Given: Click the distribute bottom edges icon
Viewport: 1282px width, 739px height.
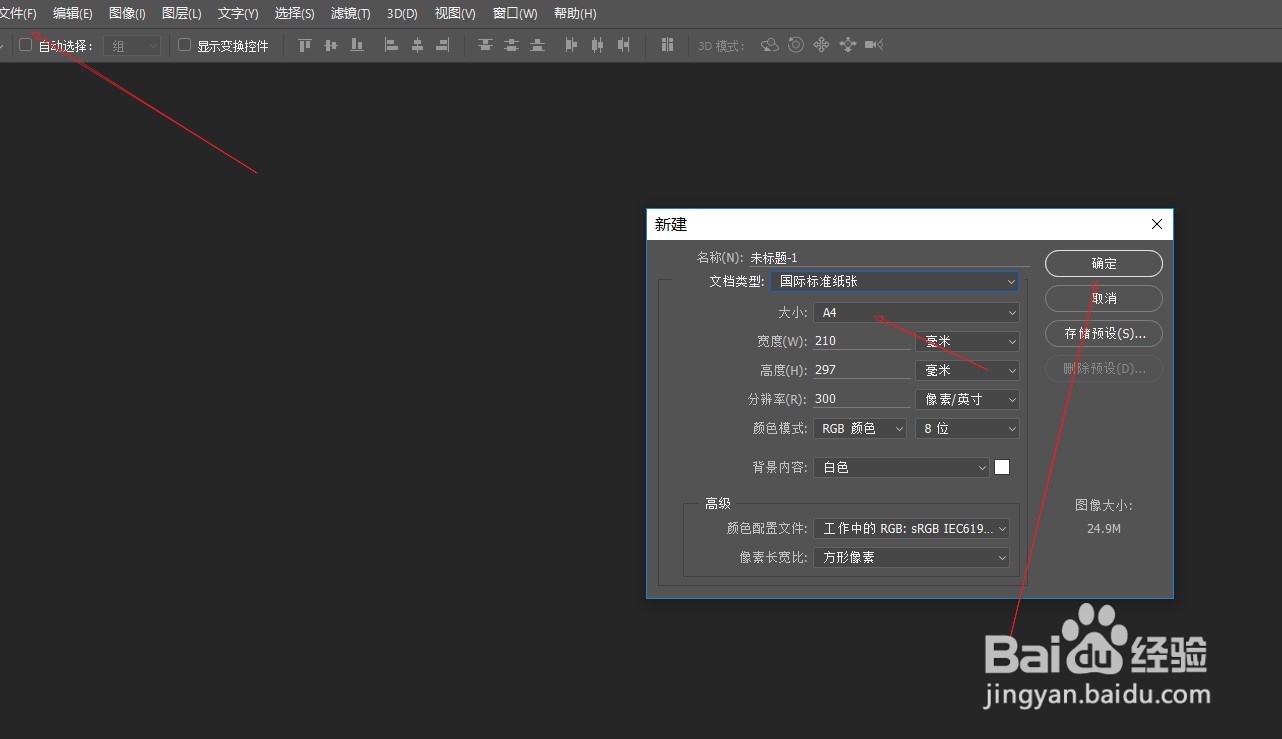Looking at the screenshot, I should tap(537, 45).
